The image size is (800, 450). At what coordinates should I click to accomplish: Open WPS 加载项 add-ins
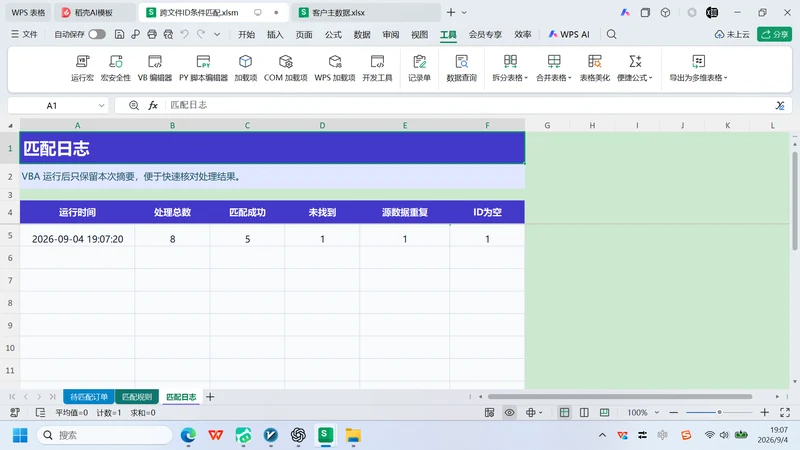point(335,68)
